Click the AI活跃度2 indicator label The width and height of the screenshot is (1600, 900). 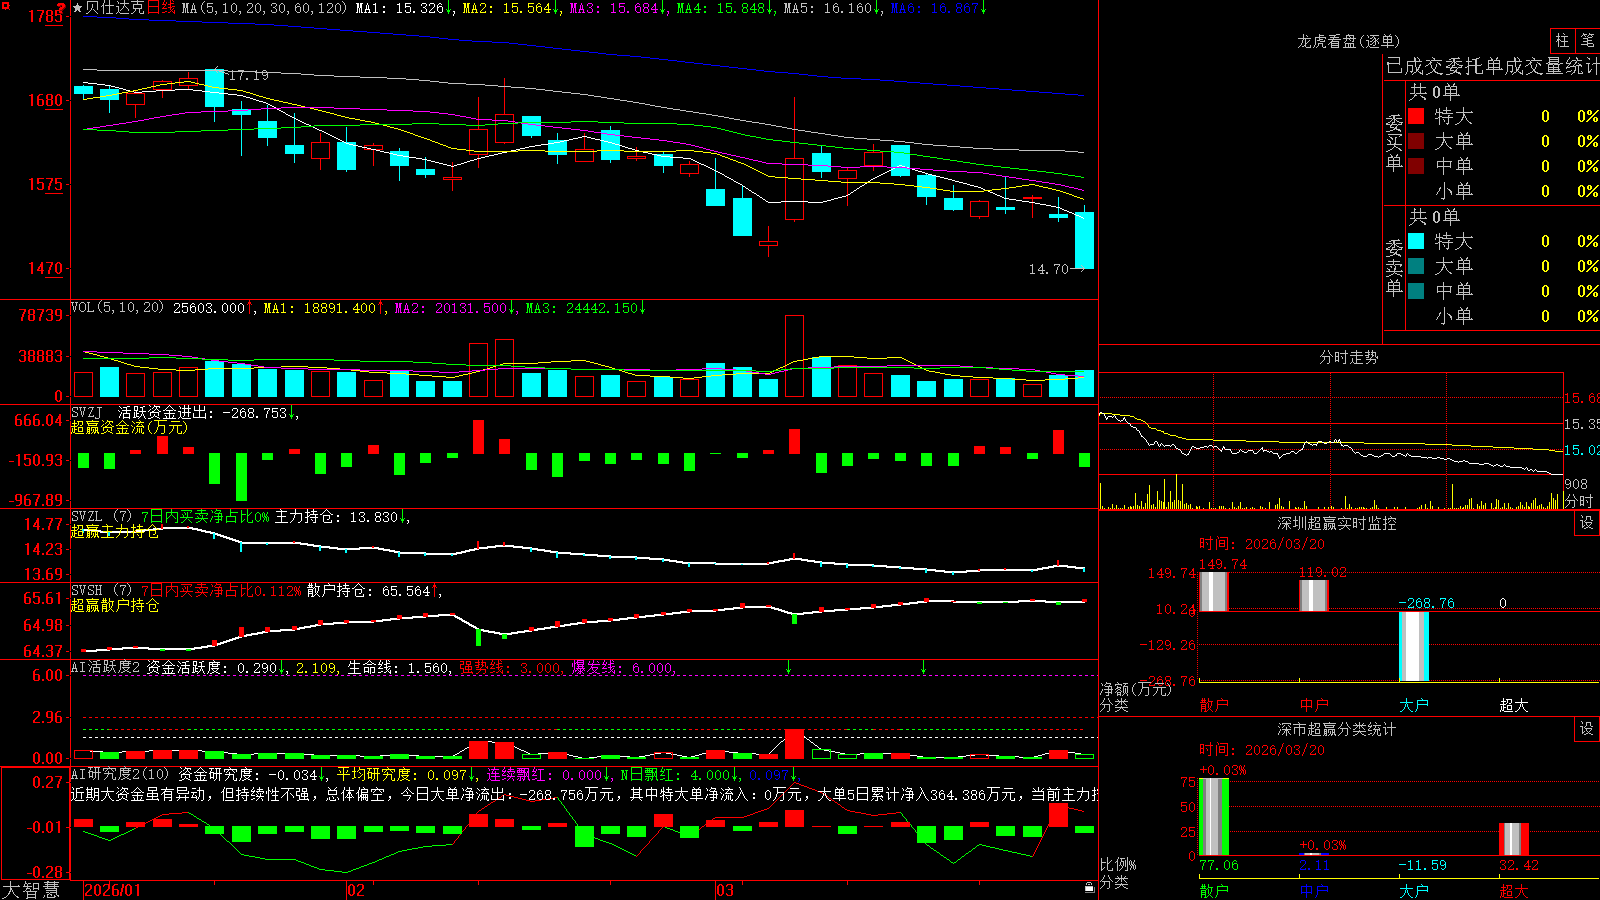(106, 667)
